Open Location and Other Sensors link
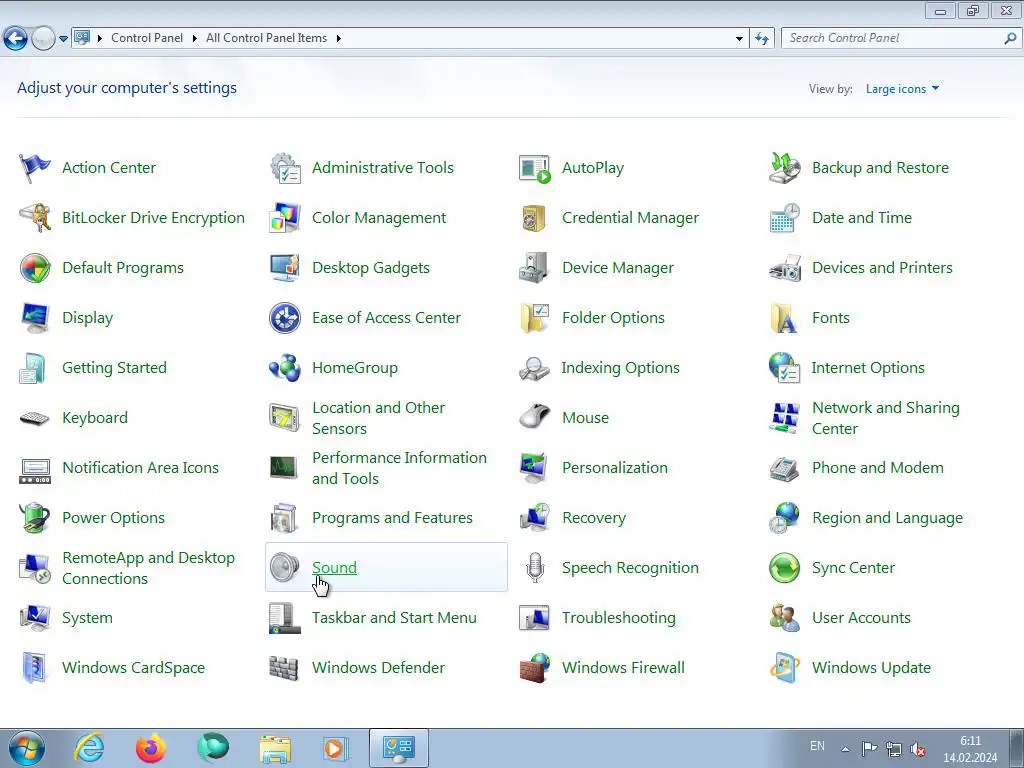 378,418
